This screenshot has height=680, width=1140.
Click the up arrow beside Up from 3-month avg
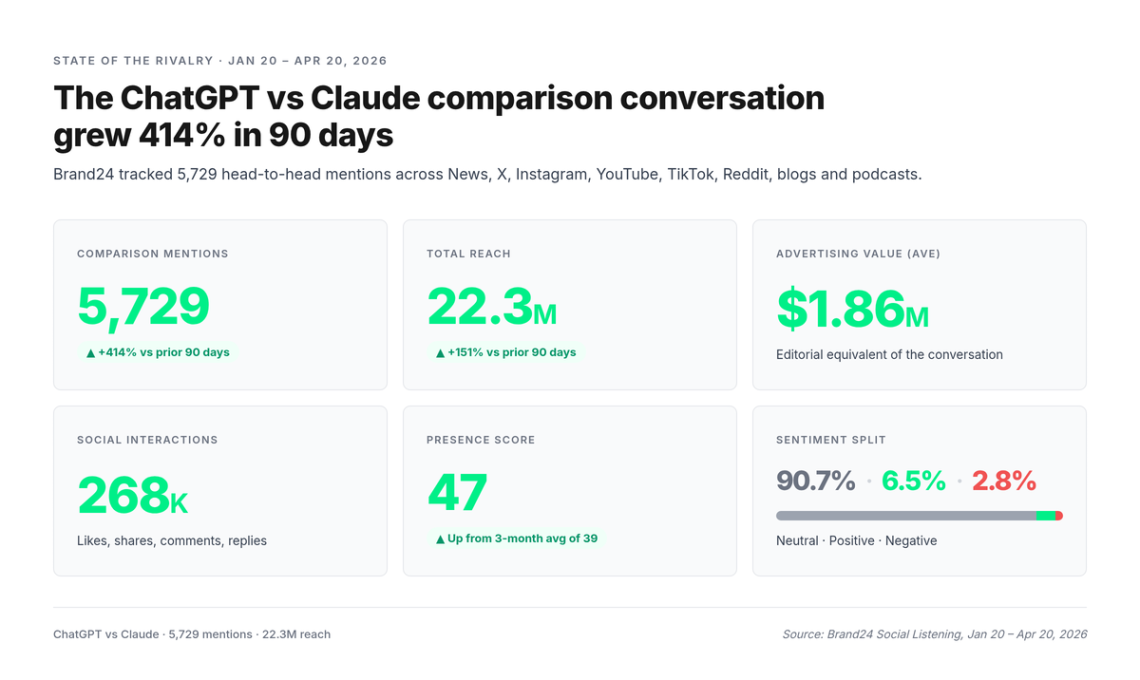tap(440, 539)
